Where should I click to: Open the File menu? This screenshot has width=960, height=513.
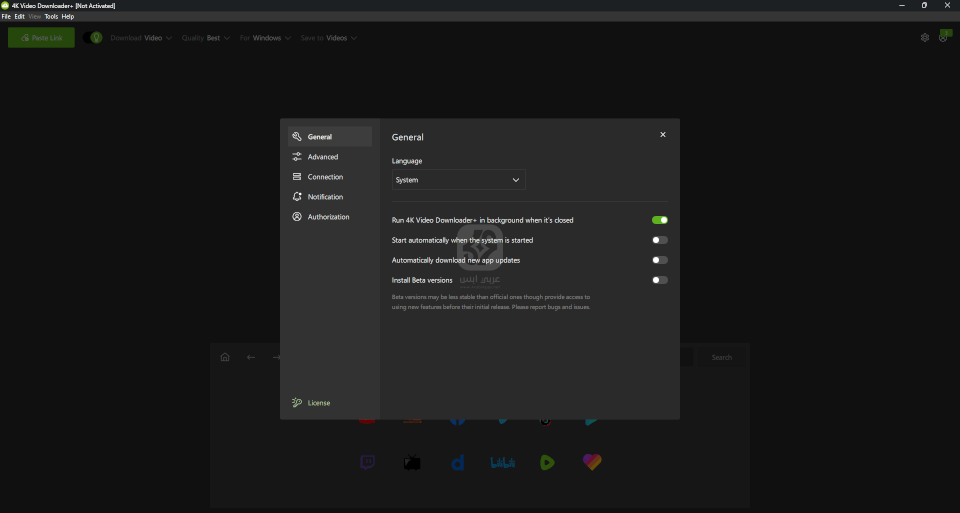tap(6, 17)
